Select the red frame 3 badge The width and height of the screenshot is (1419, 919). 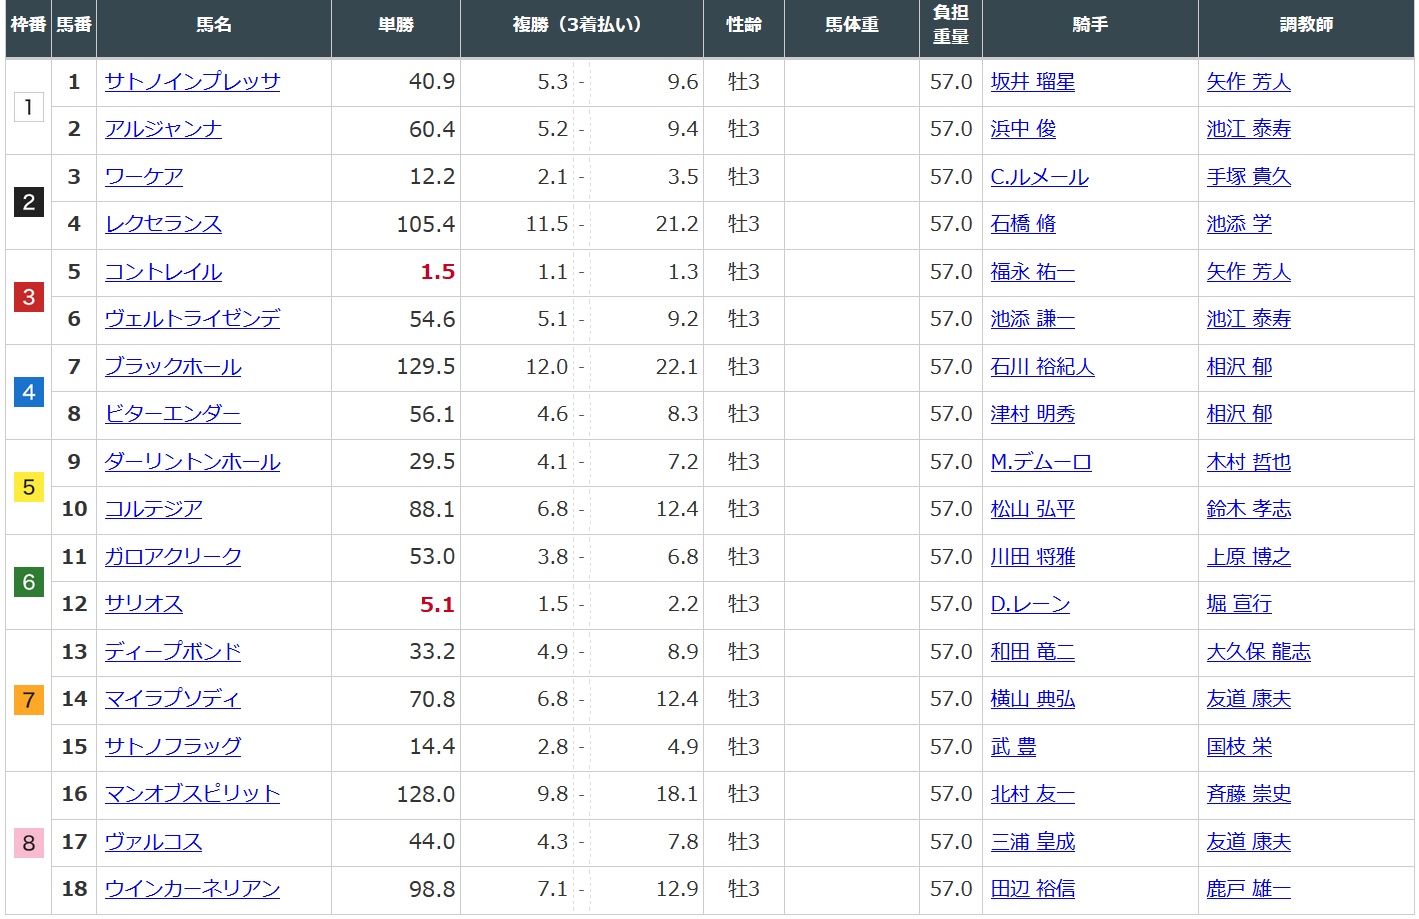click(x=28, y=297)
